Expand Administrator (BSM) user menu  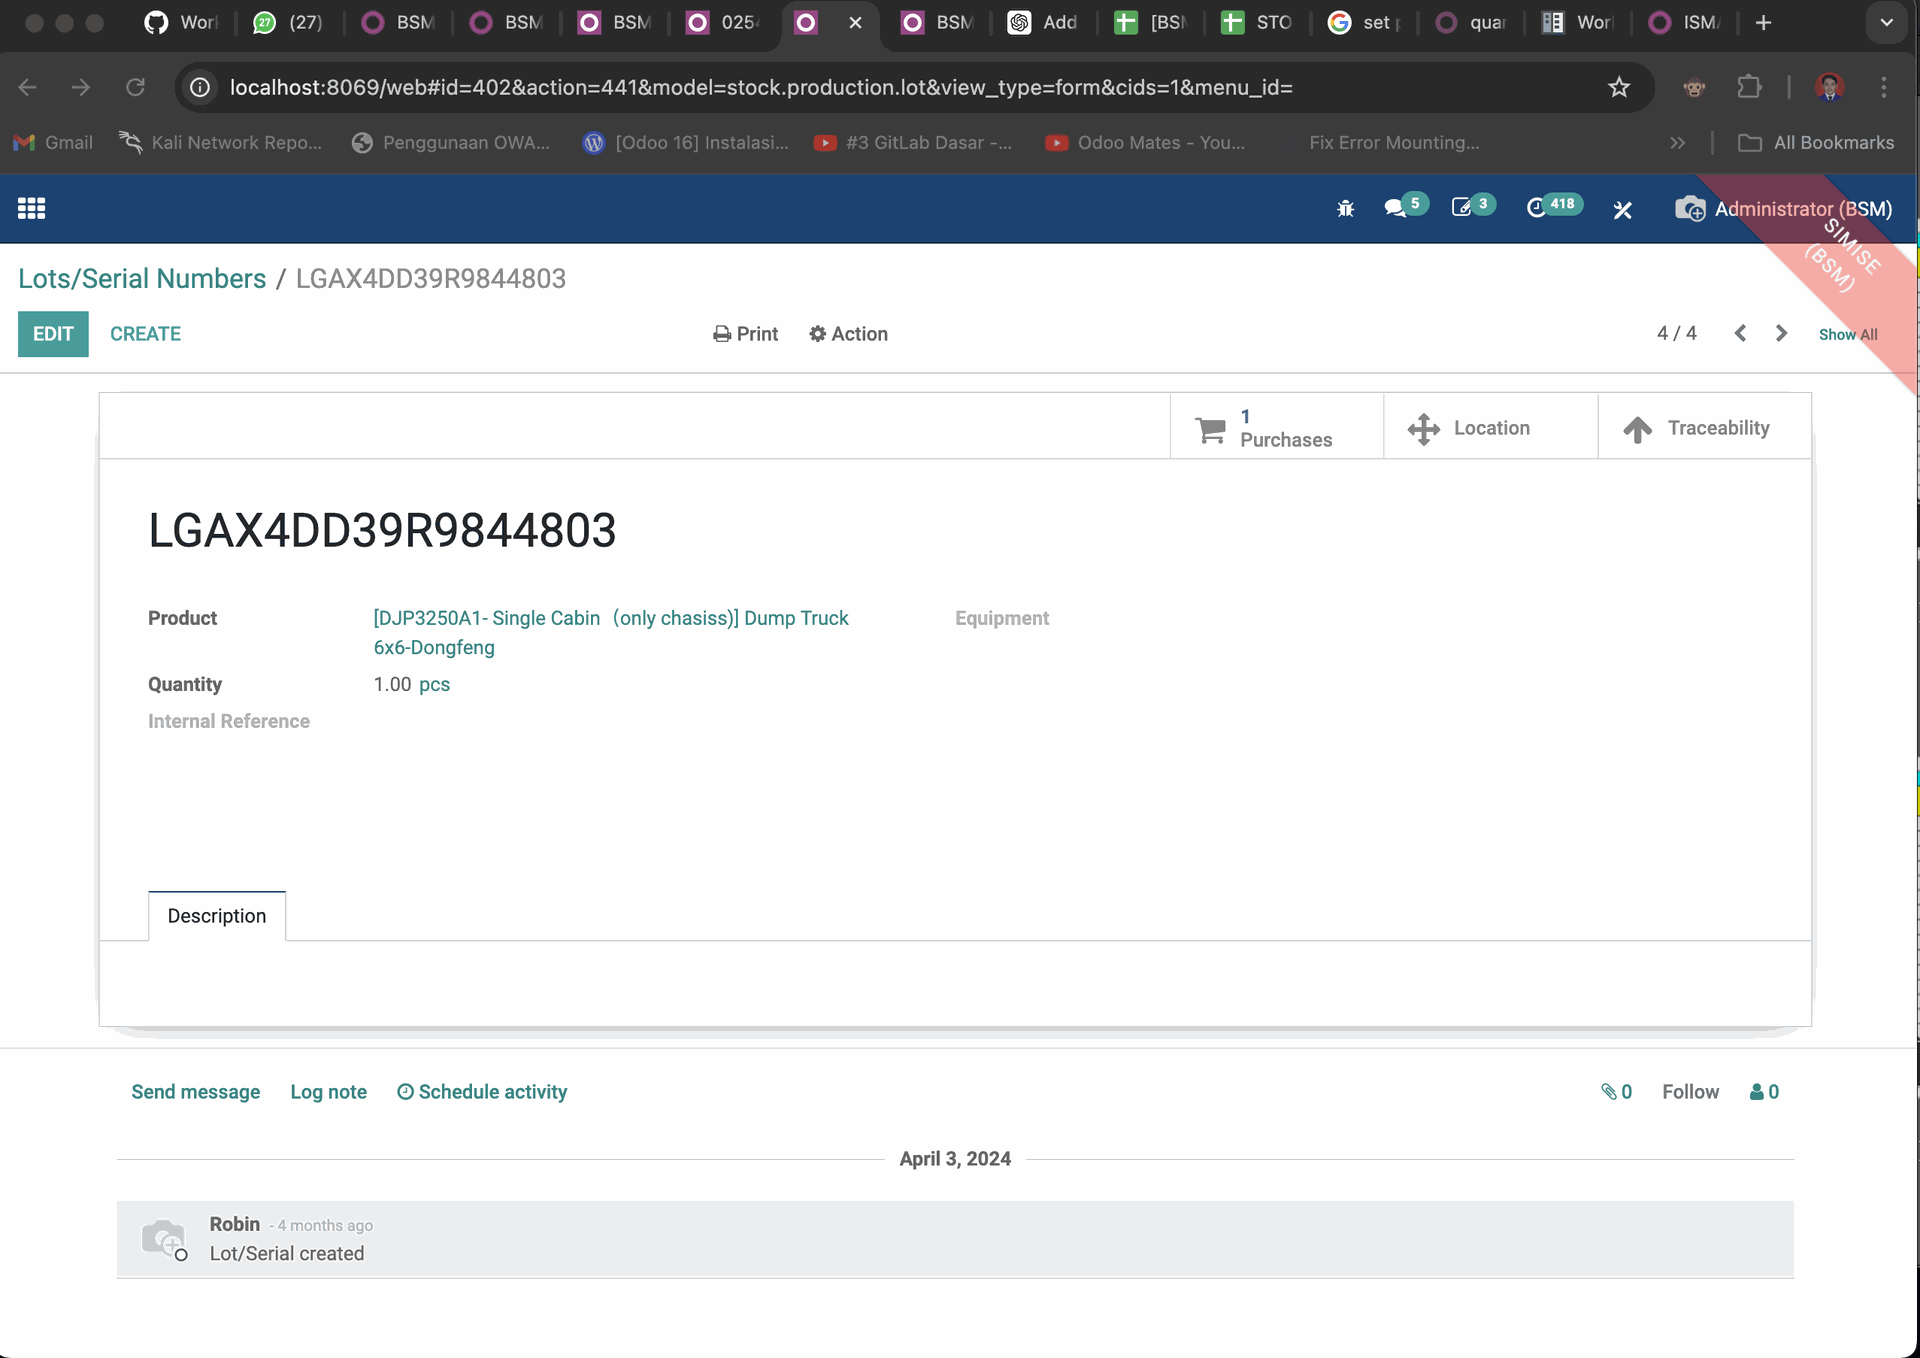pyautogui.click(x=1784, y=209)
